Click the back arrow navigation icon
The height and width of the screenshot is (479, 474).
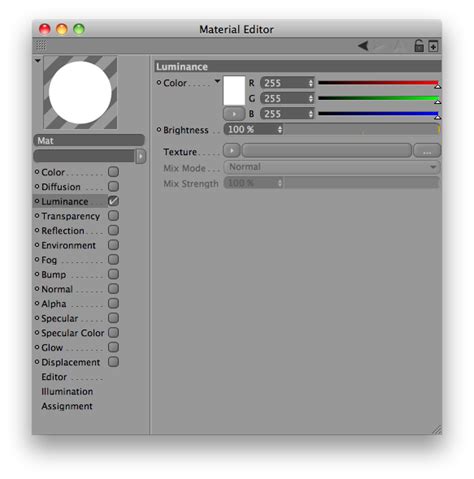point(363,46)
